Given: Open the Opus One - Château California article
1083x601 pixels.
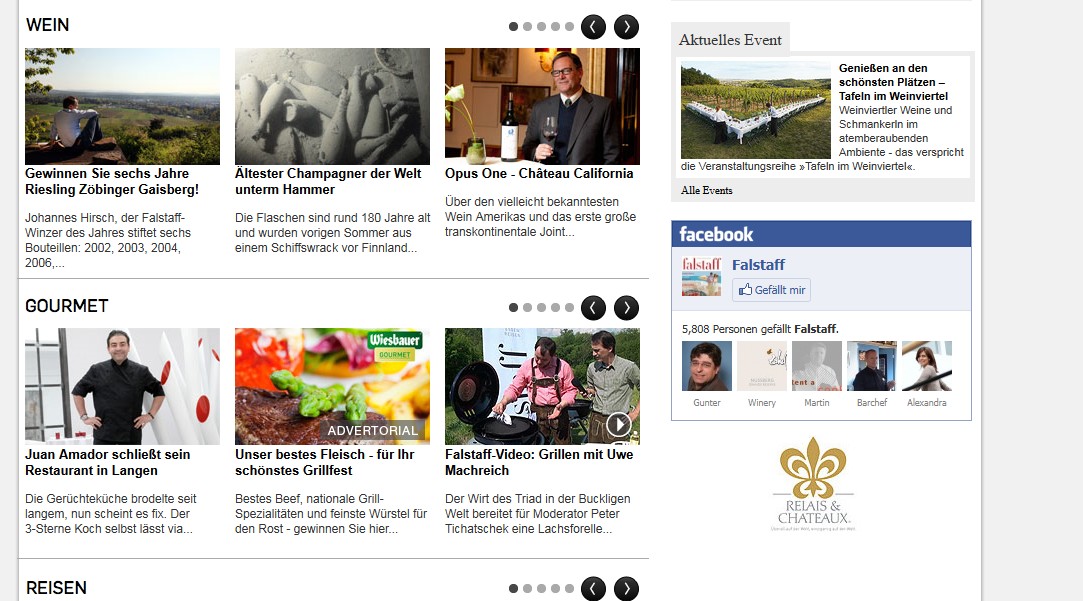Looking at the screenshot, I should tap(539, 173).
